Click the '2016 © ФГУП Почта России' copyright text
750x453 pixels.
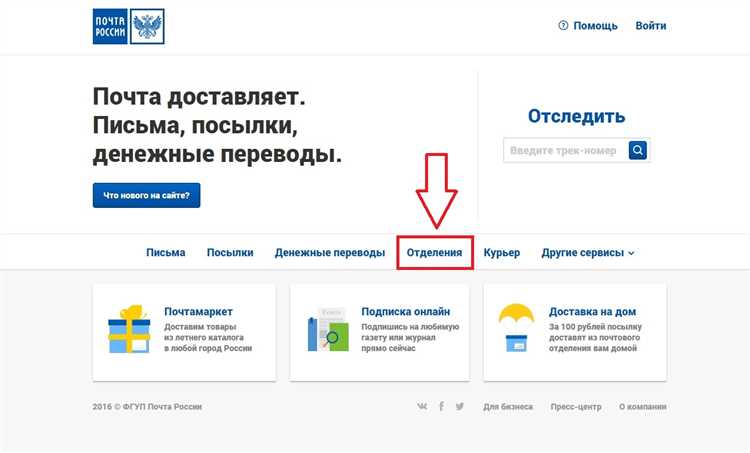[147, 407]
